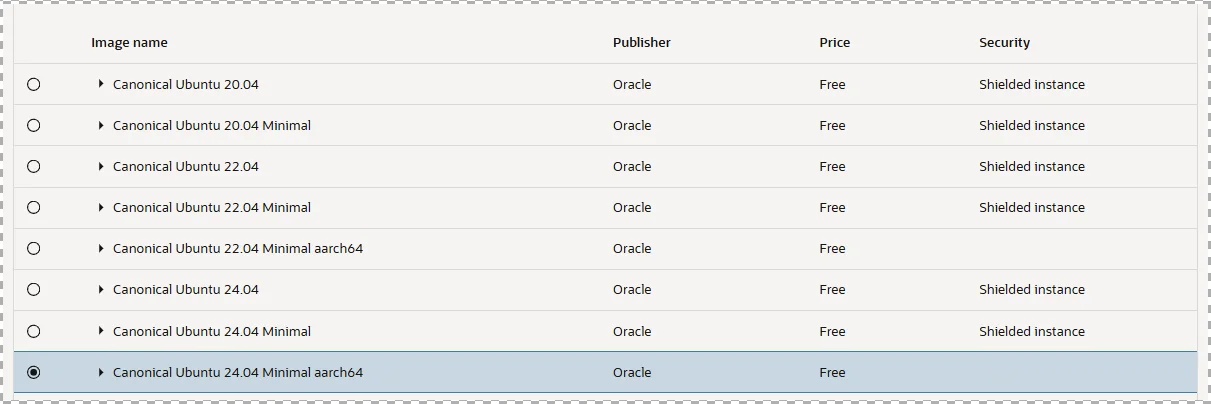Click text Canonical Ubuntu 22.04 Minimal aarch64
The height and width of the screenshot is (404, 1211).
point(238,249)
